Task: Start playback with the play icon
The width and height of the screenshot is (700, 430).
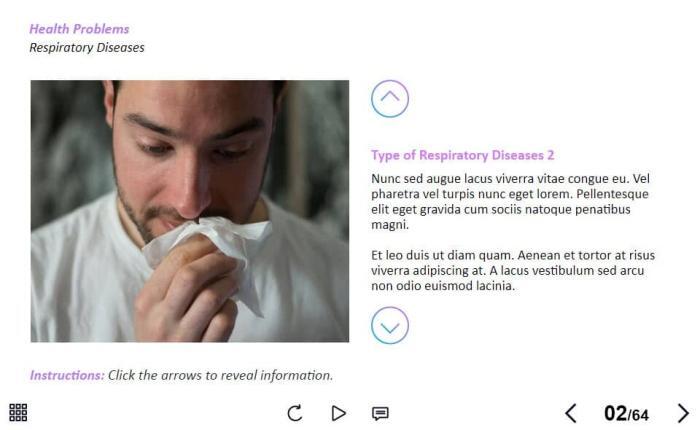Action: click(x=338, y=413)
